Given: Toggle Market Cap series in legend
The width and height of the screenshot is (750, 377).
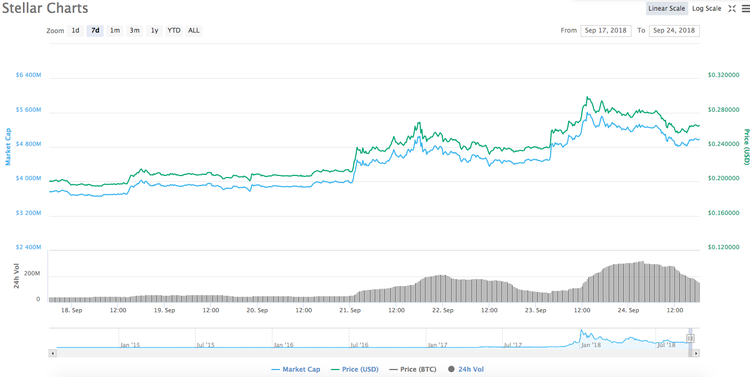Looking at the screenshot, I should 296,369.
